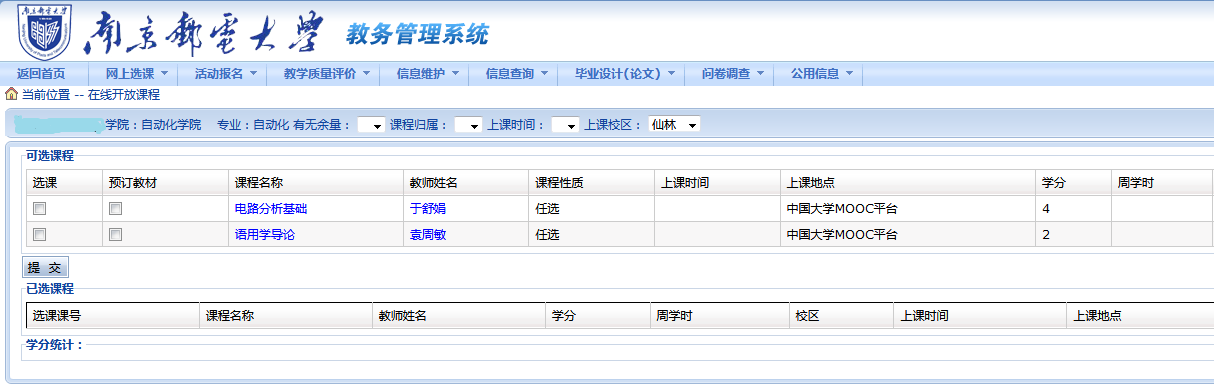This screenshot has width=1214, height=384.
Task: Click the 校区 column header
Action: point(808,315)
